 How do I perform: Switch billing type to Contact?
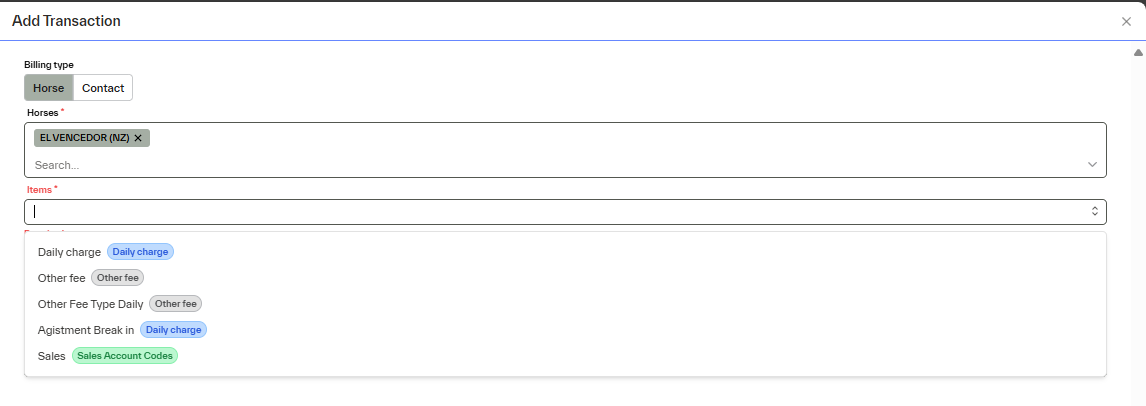[x=103, y=88]
